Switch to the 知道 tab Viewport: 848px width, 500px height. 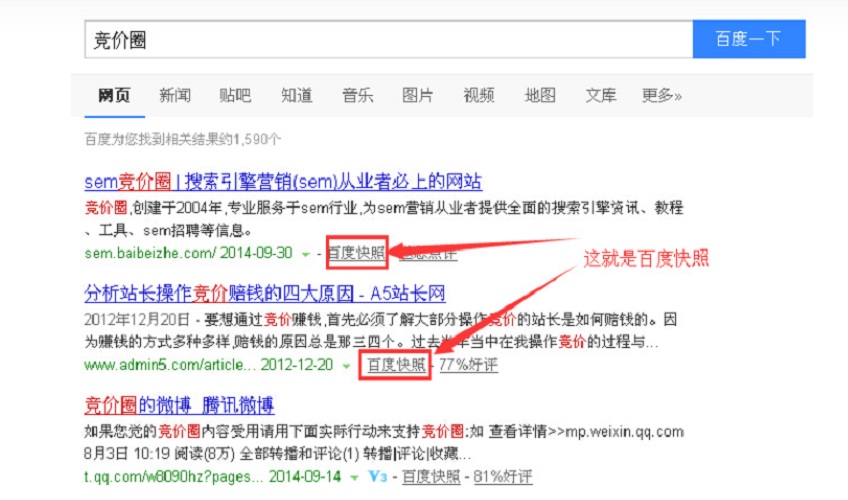[x=296, y=96]
